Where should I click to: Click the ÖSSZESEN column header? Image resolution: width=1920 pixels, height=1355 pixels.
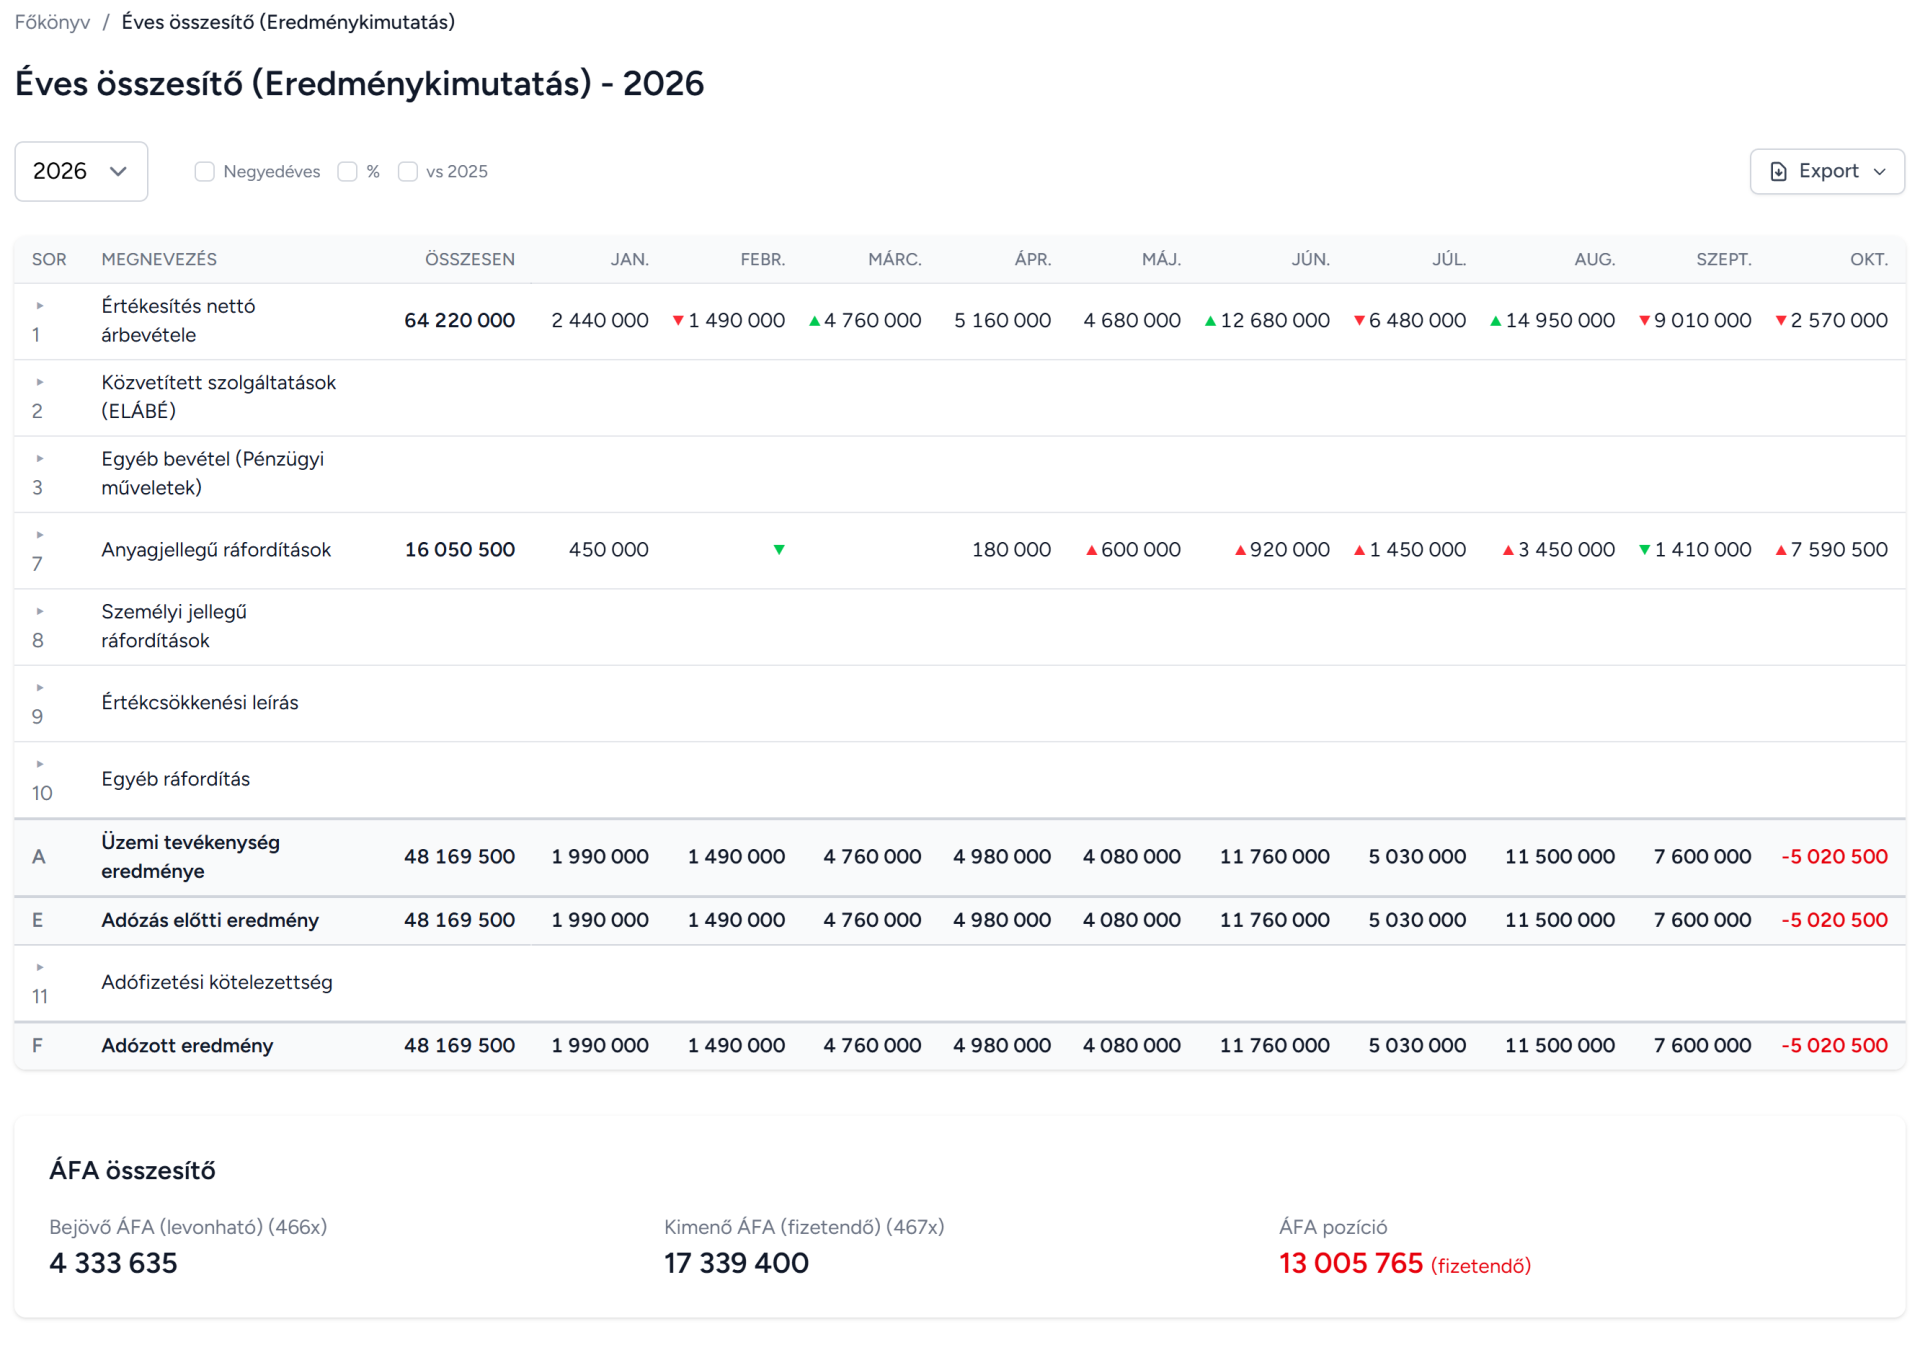(x=469, y=260)
